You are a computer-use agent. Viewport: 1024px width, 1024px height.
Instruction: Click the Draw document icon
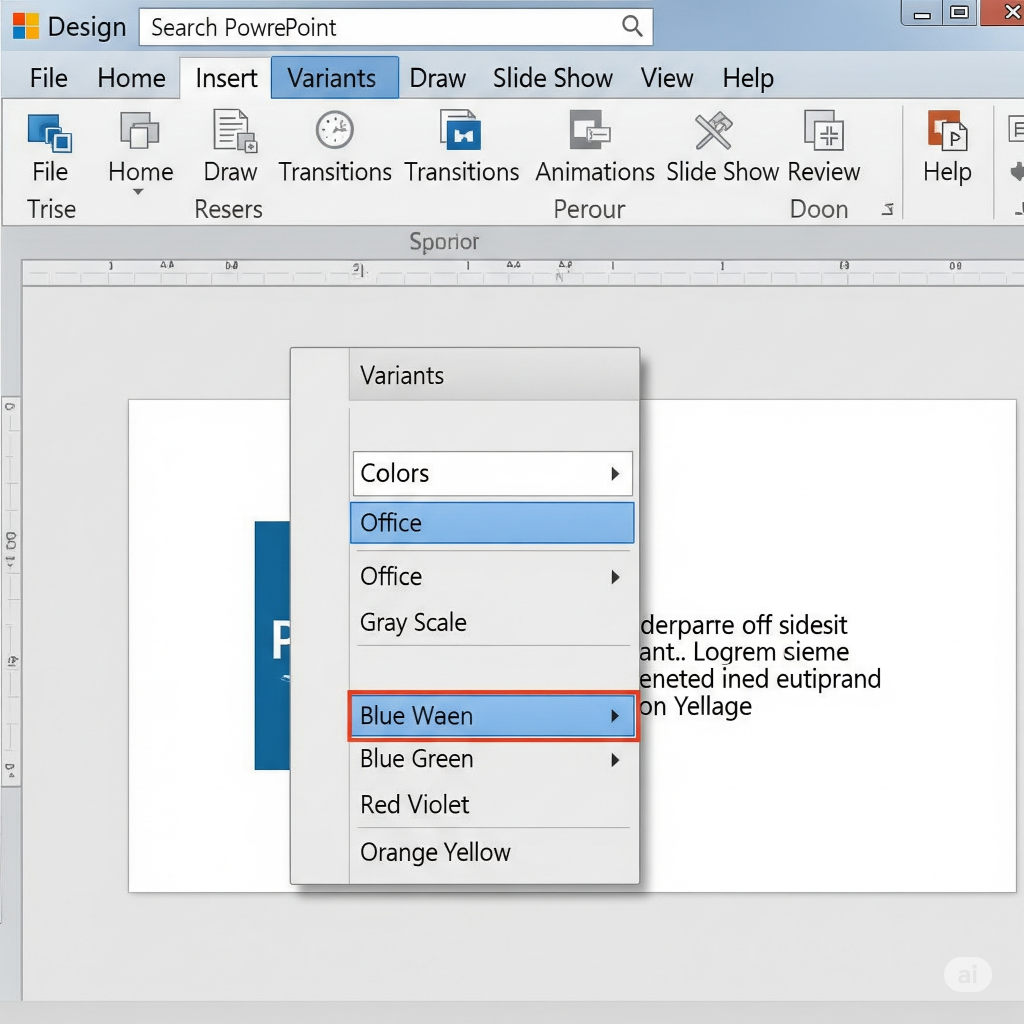[230, 131]
